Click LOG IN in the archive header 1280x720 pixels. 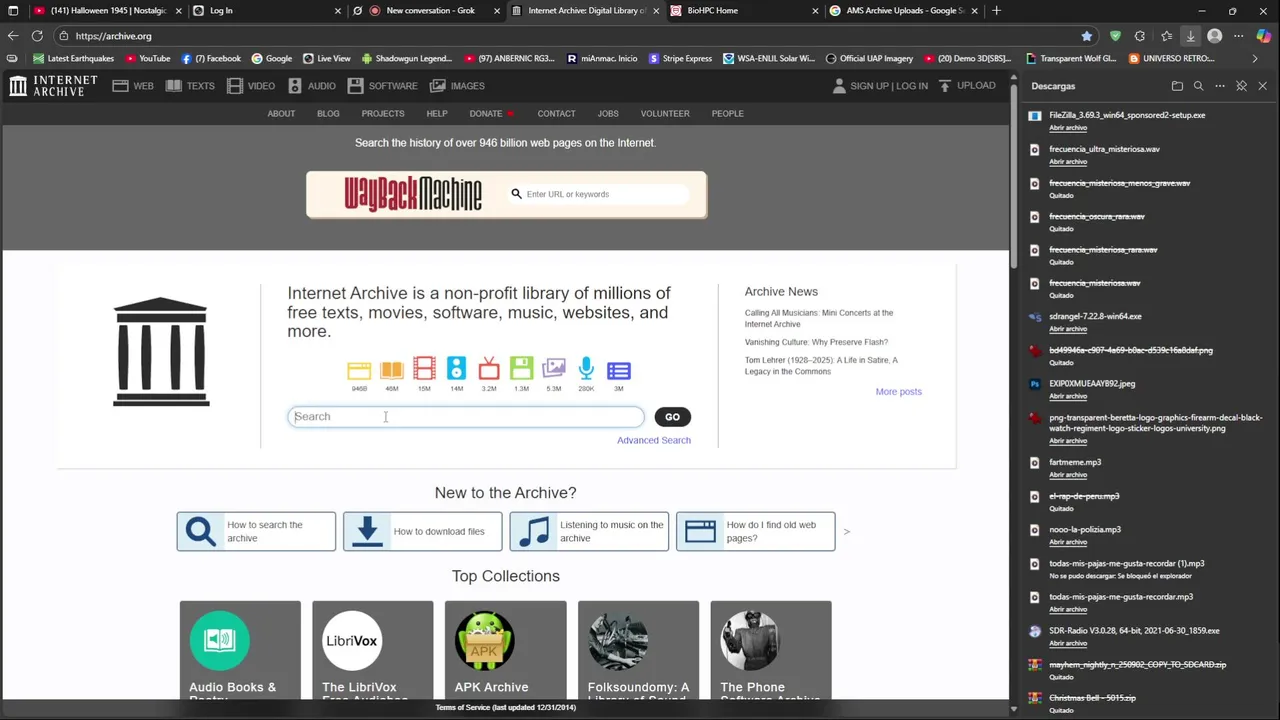click(912, 86)
